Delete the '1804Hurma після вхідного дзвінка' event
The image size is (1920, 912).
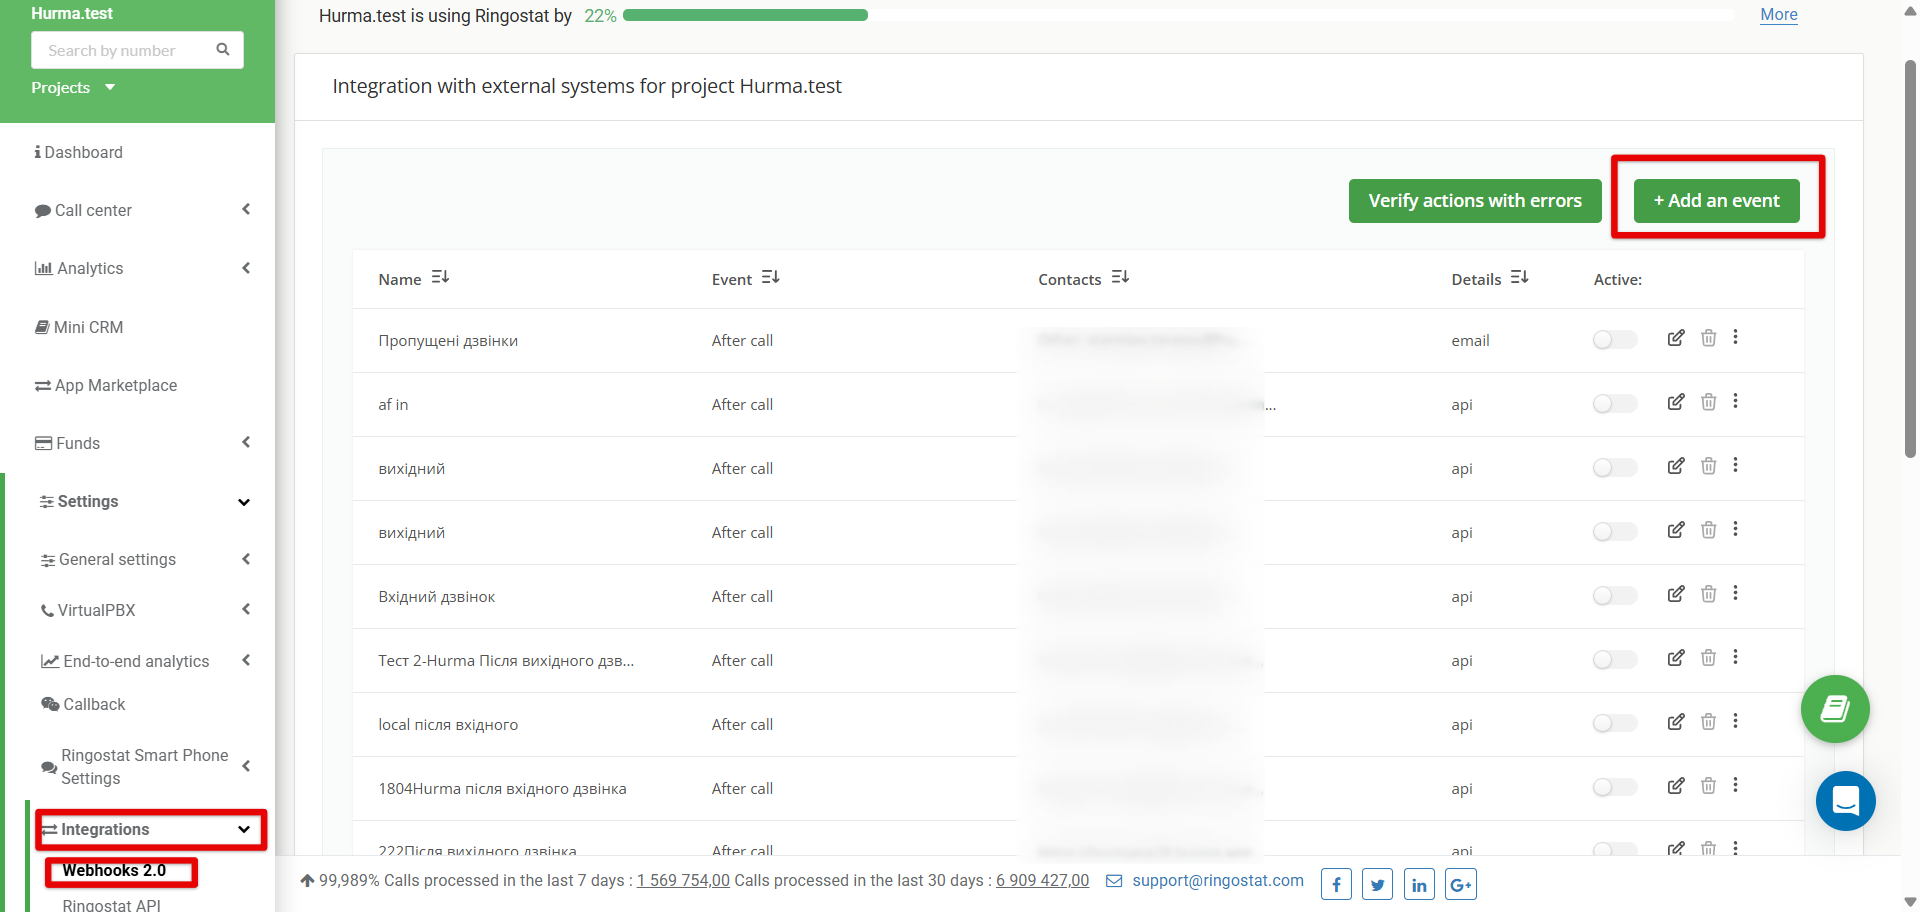click(1708, 786)
